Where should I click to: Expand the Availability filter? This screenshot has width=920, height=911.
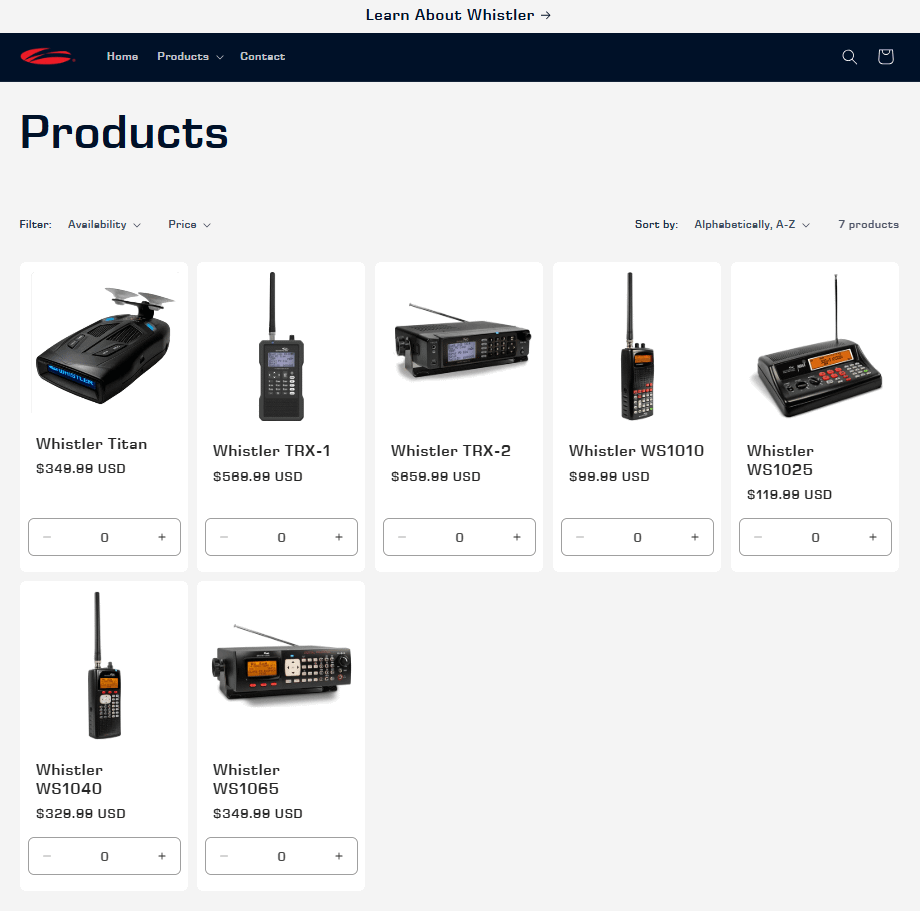(104, 224)
